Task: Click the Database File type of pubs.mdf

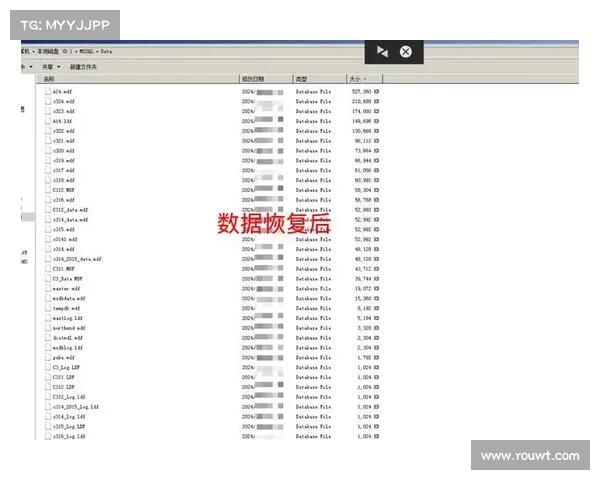Action: tap(313, 358)
